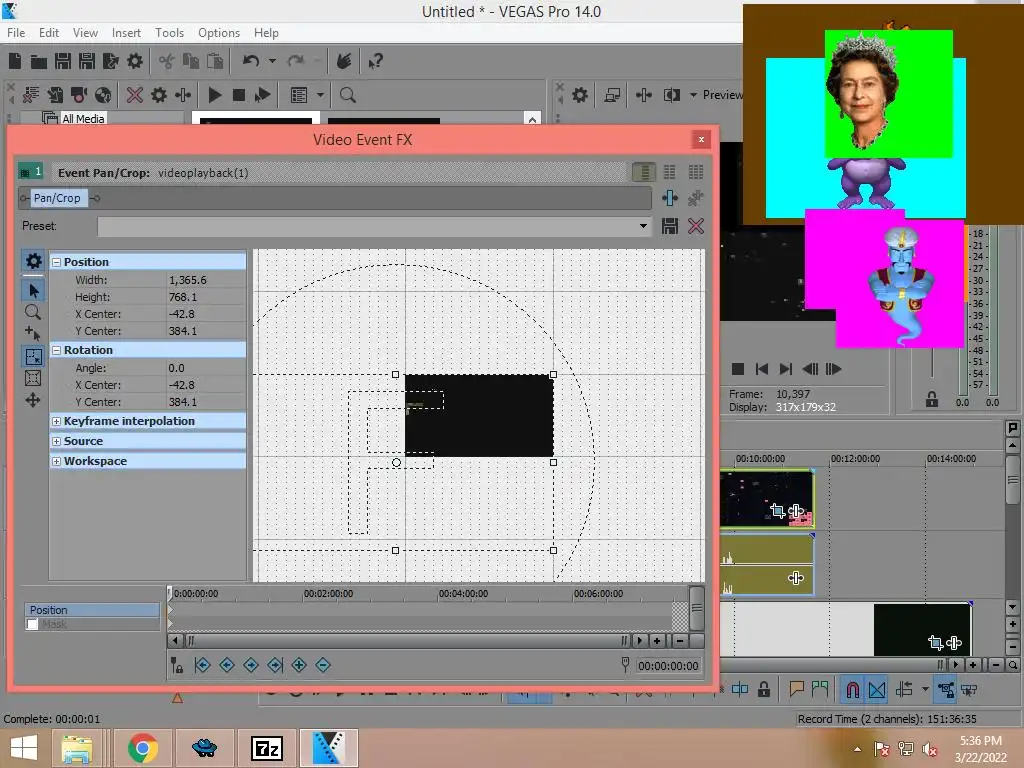Click Create Keyframe plus diamond button
The height and width of the screenshot is (768, 1024).
(299, 665)
